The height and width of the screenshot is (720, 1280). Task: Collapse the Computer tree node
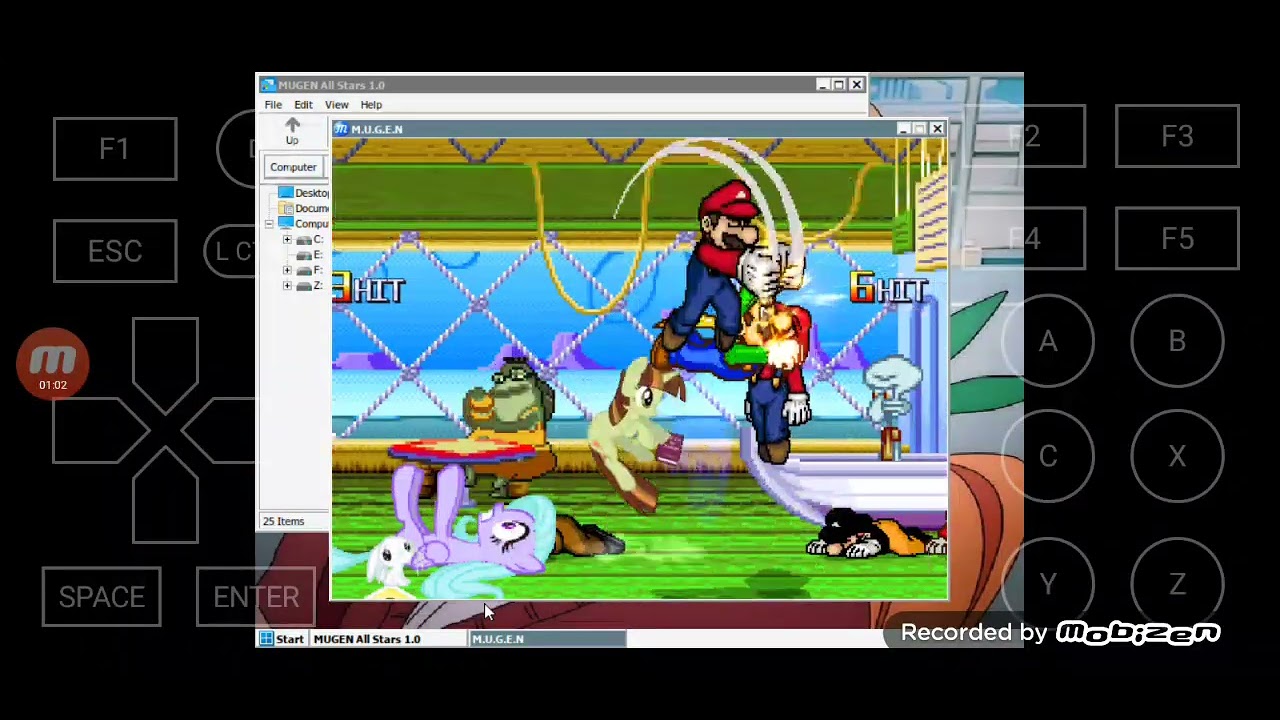(269, 224)
